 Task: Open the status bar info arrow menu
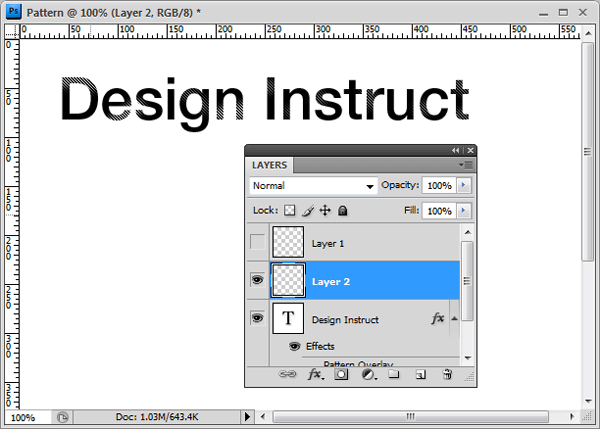[x=247, y=417]
